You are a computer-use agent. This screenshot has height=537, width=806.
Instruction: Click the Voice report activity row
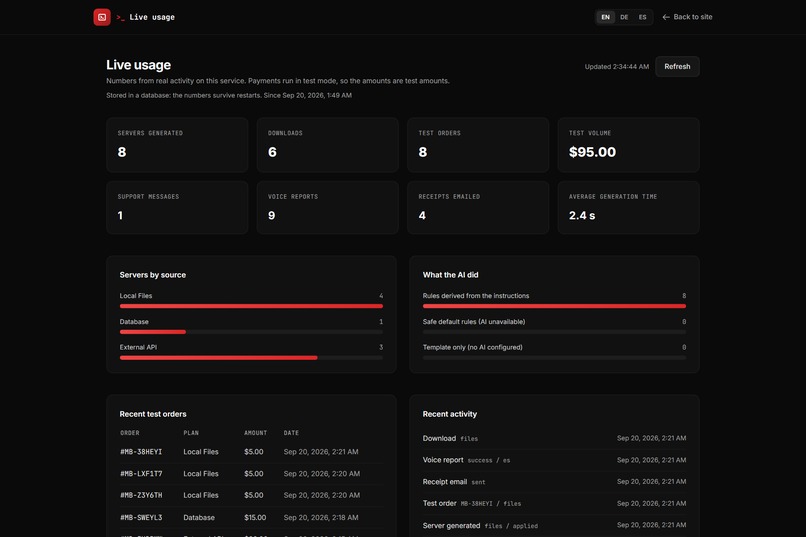pyautogui.click(x=554, y=460)
